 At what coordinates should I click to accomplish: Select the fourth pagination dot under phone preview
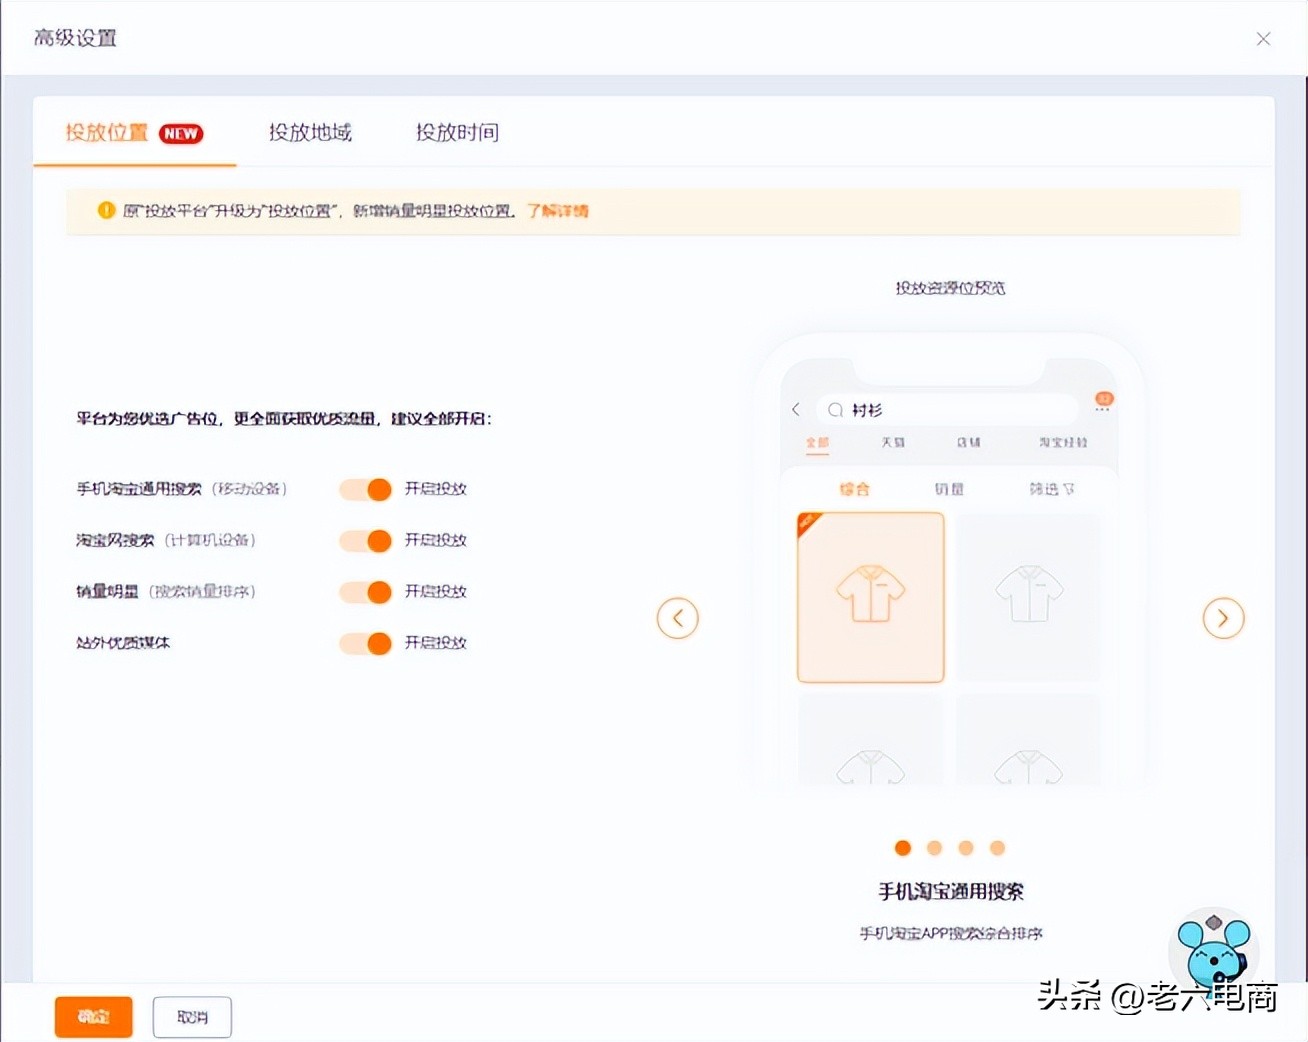pos(997,847)
